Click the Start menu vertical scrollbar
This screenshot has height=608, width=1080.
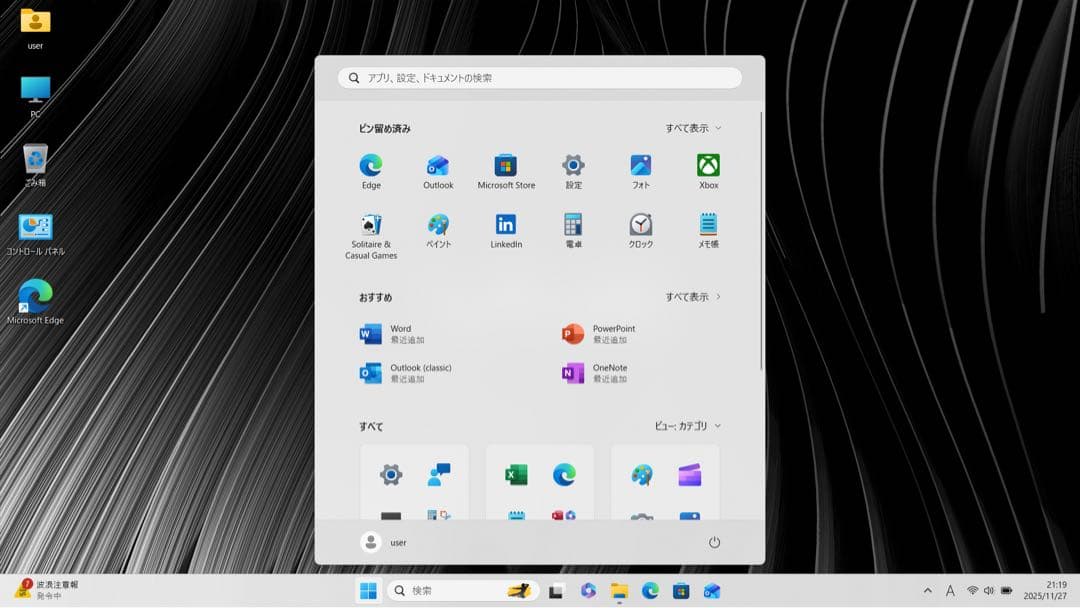[x=762, y=240]
